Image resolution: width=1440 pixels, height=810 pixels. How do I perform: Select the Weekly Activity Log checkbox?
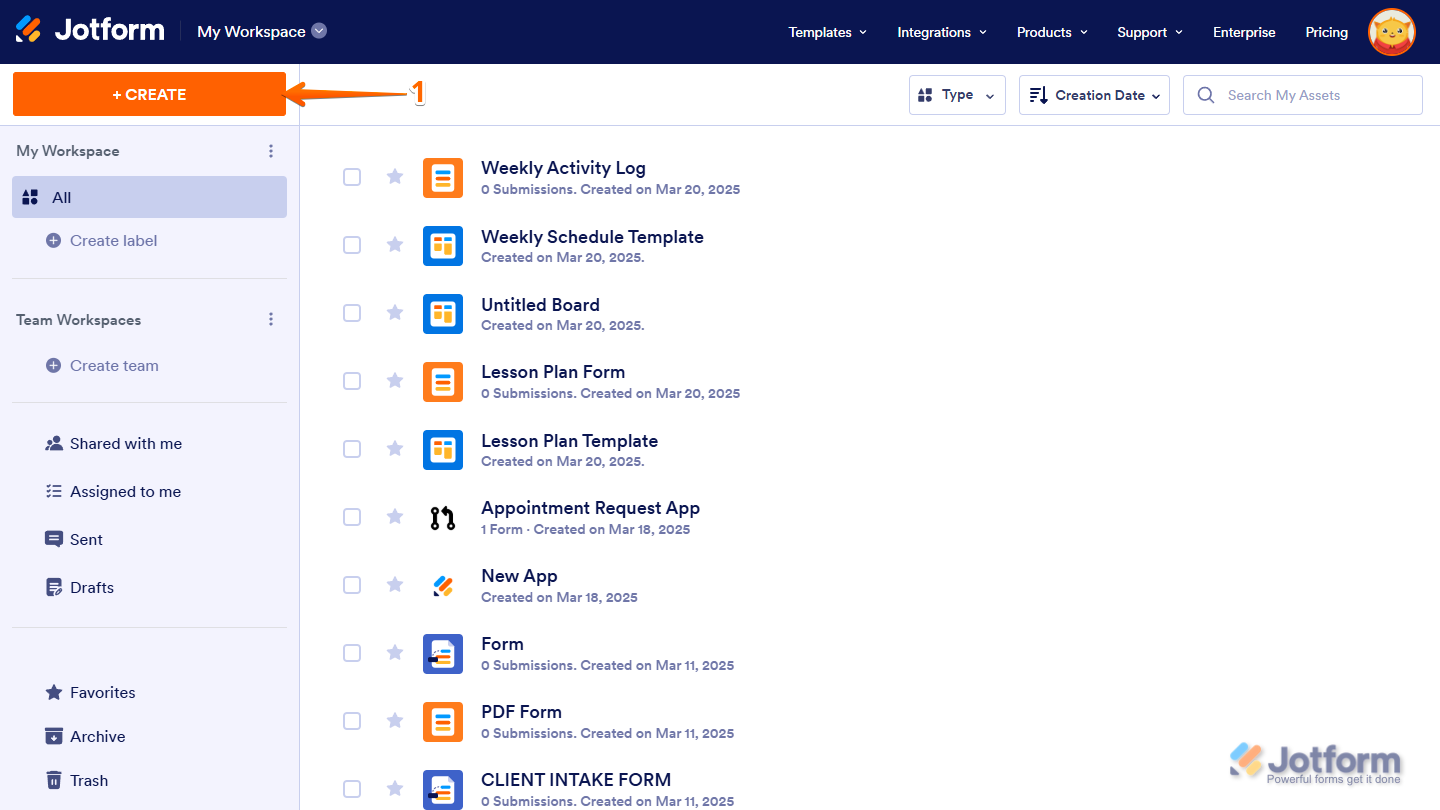(352, 177)
